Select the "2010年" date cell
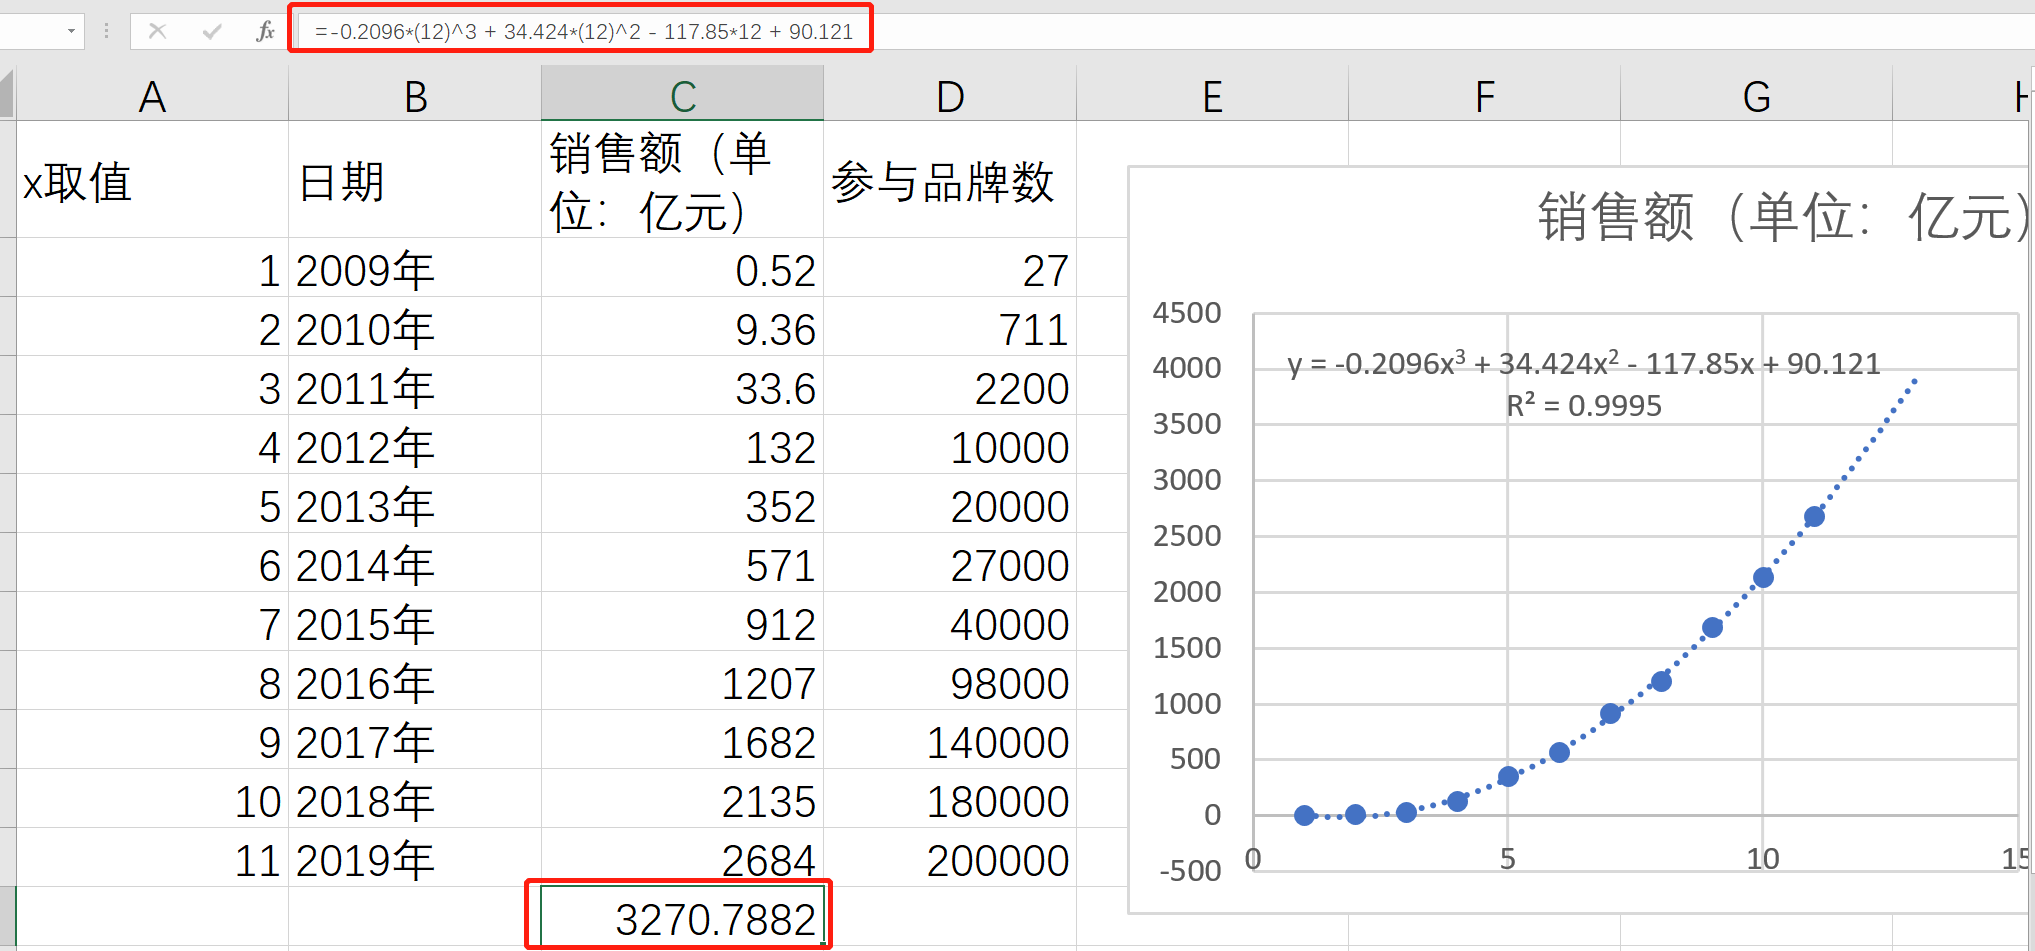The height and width of the screenshot is (951, 2035). tap(415, 327)
